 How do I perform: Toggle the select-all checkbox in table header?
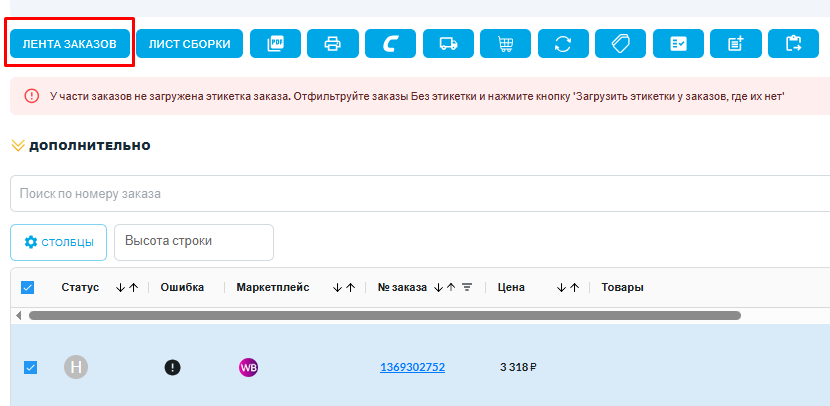[x=28, y=288]
